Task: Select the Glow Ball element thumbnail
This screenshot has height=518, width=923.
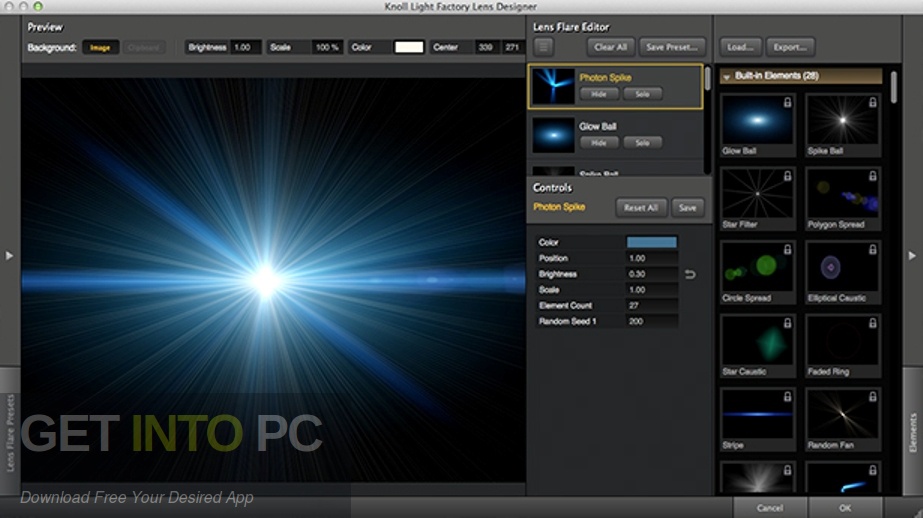Action: [x=757, y=120]
